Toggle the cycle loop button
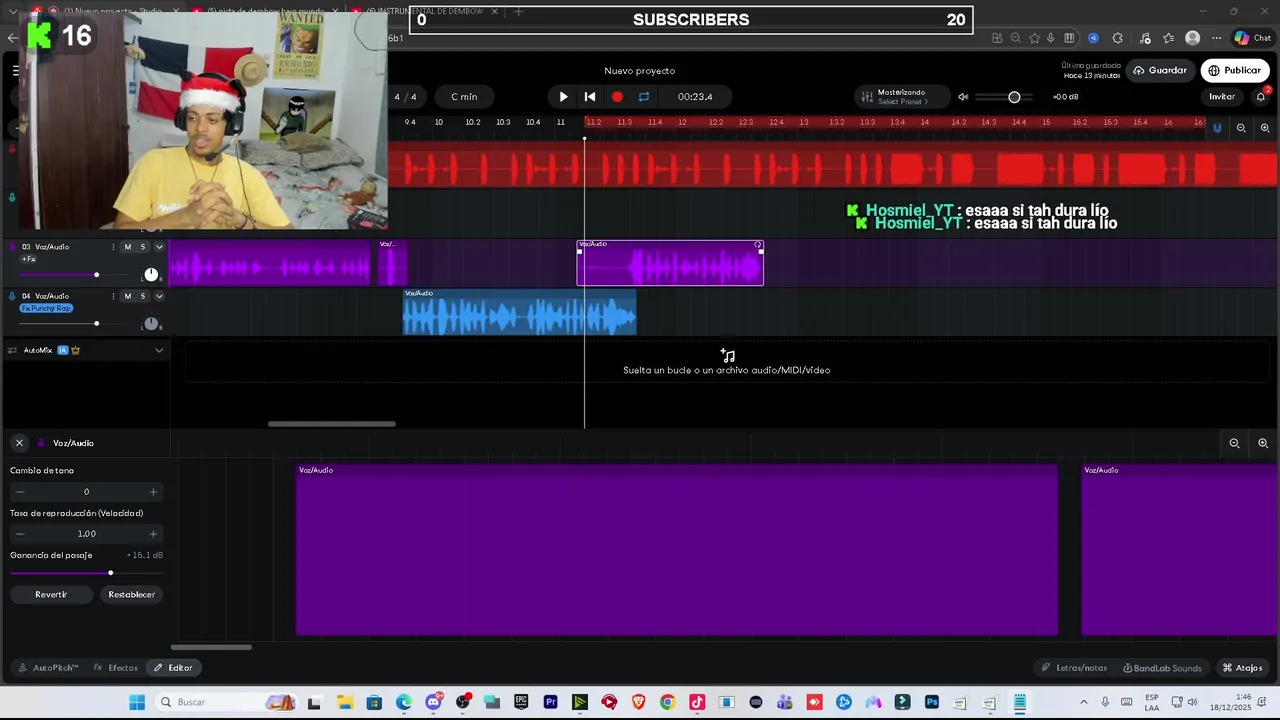1280x720 pixels. coord(644,97)
